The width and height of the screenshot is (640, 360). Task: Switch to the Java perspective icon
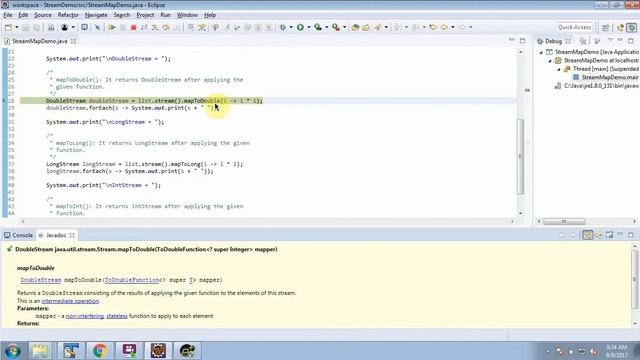click(620, 27)
